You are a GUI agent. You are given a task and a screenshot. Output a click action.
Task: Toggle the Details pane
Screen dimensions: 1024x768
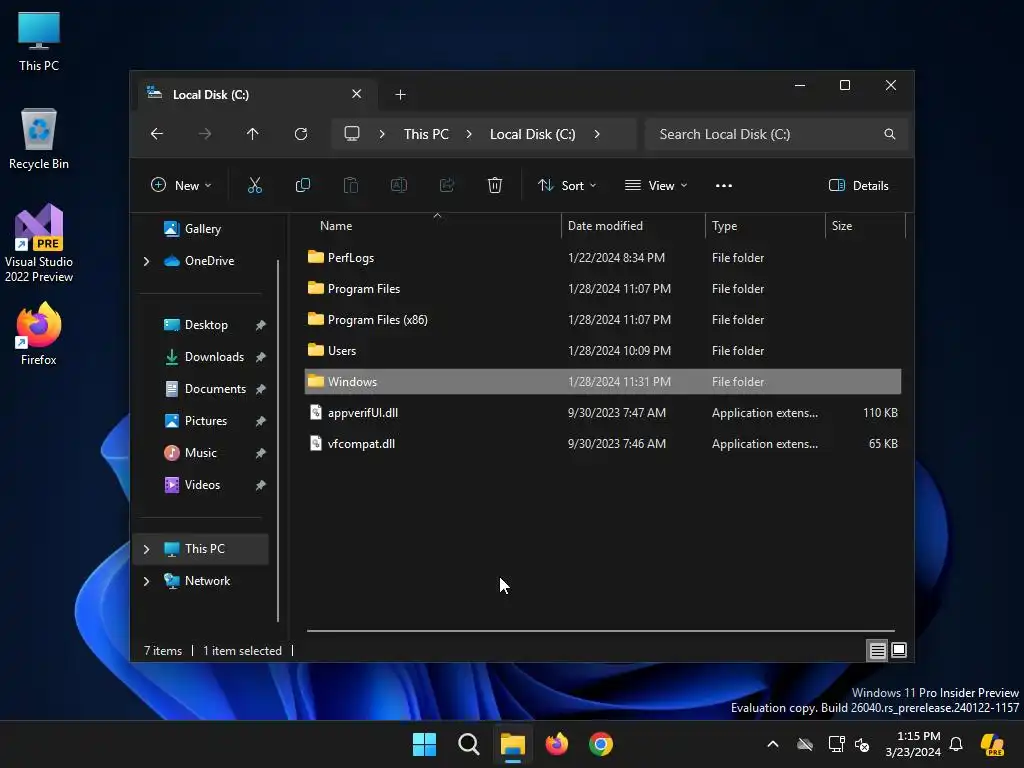[859, 185]
